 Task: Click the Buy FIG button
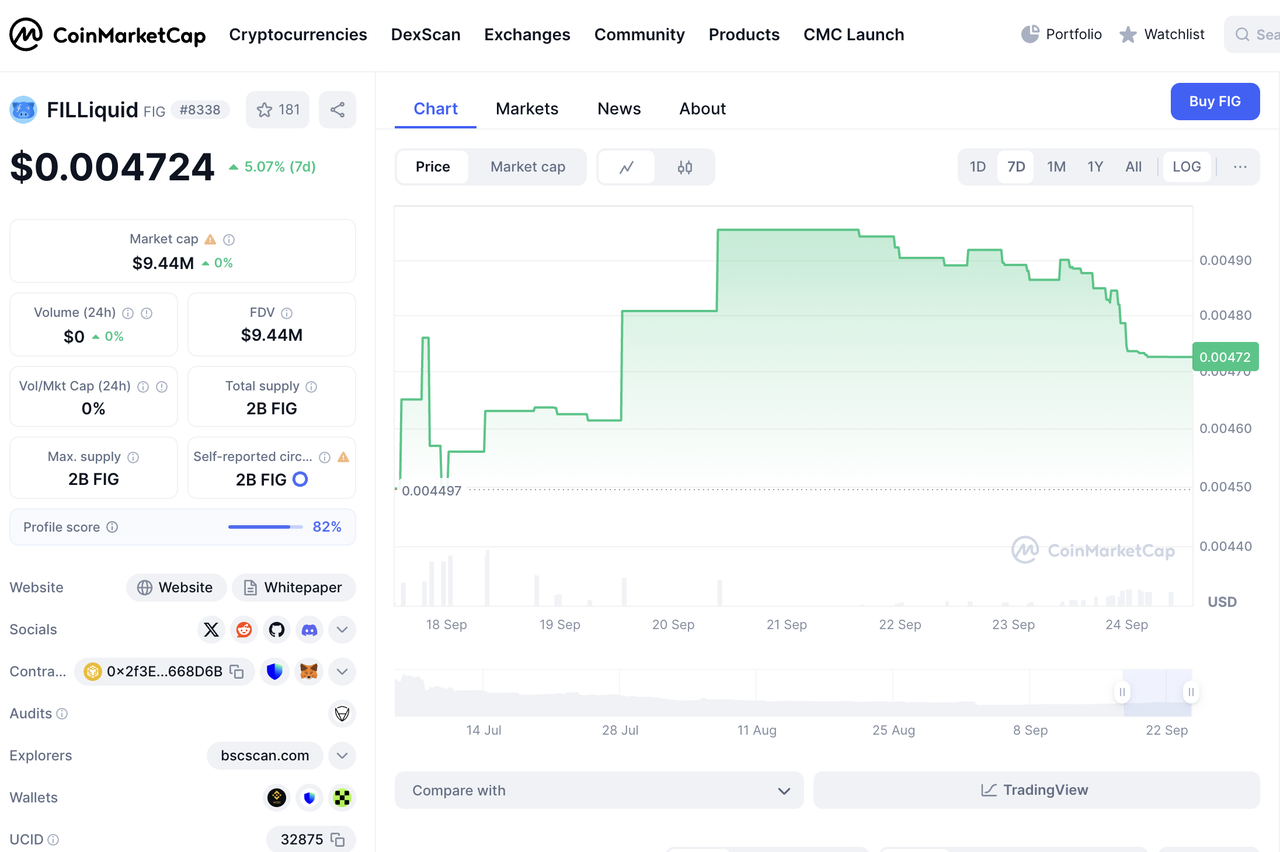pos(1215,102)
